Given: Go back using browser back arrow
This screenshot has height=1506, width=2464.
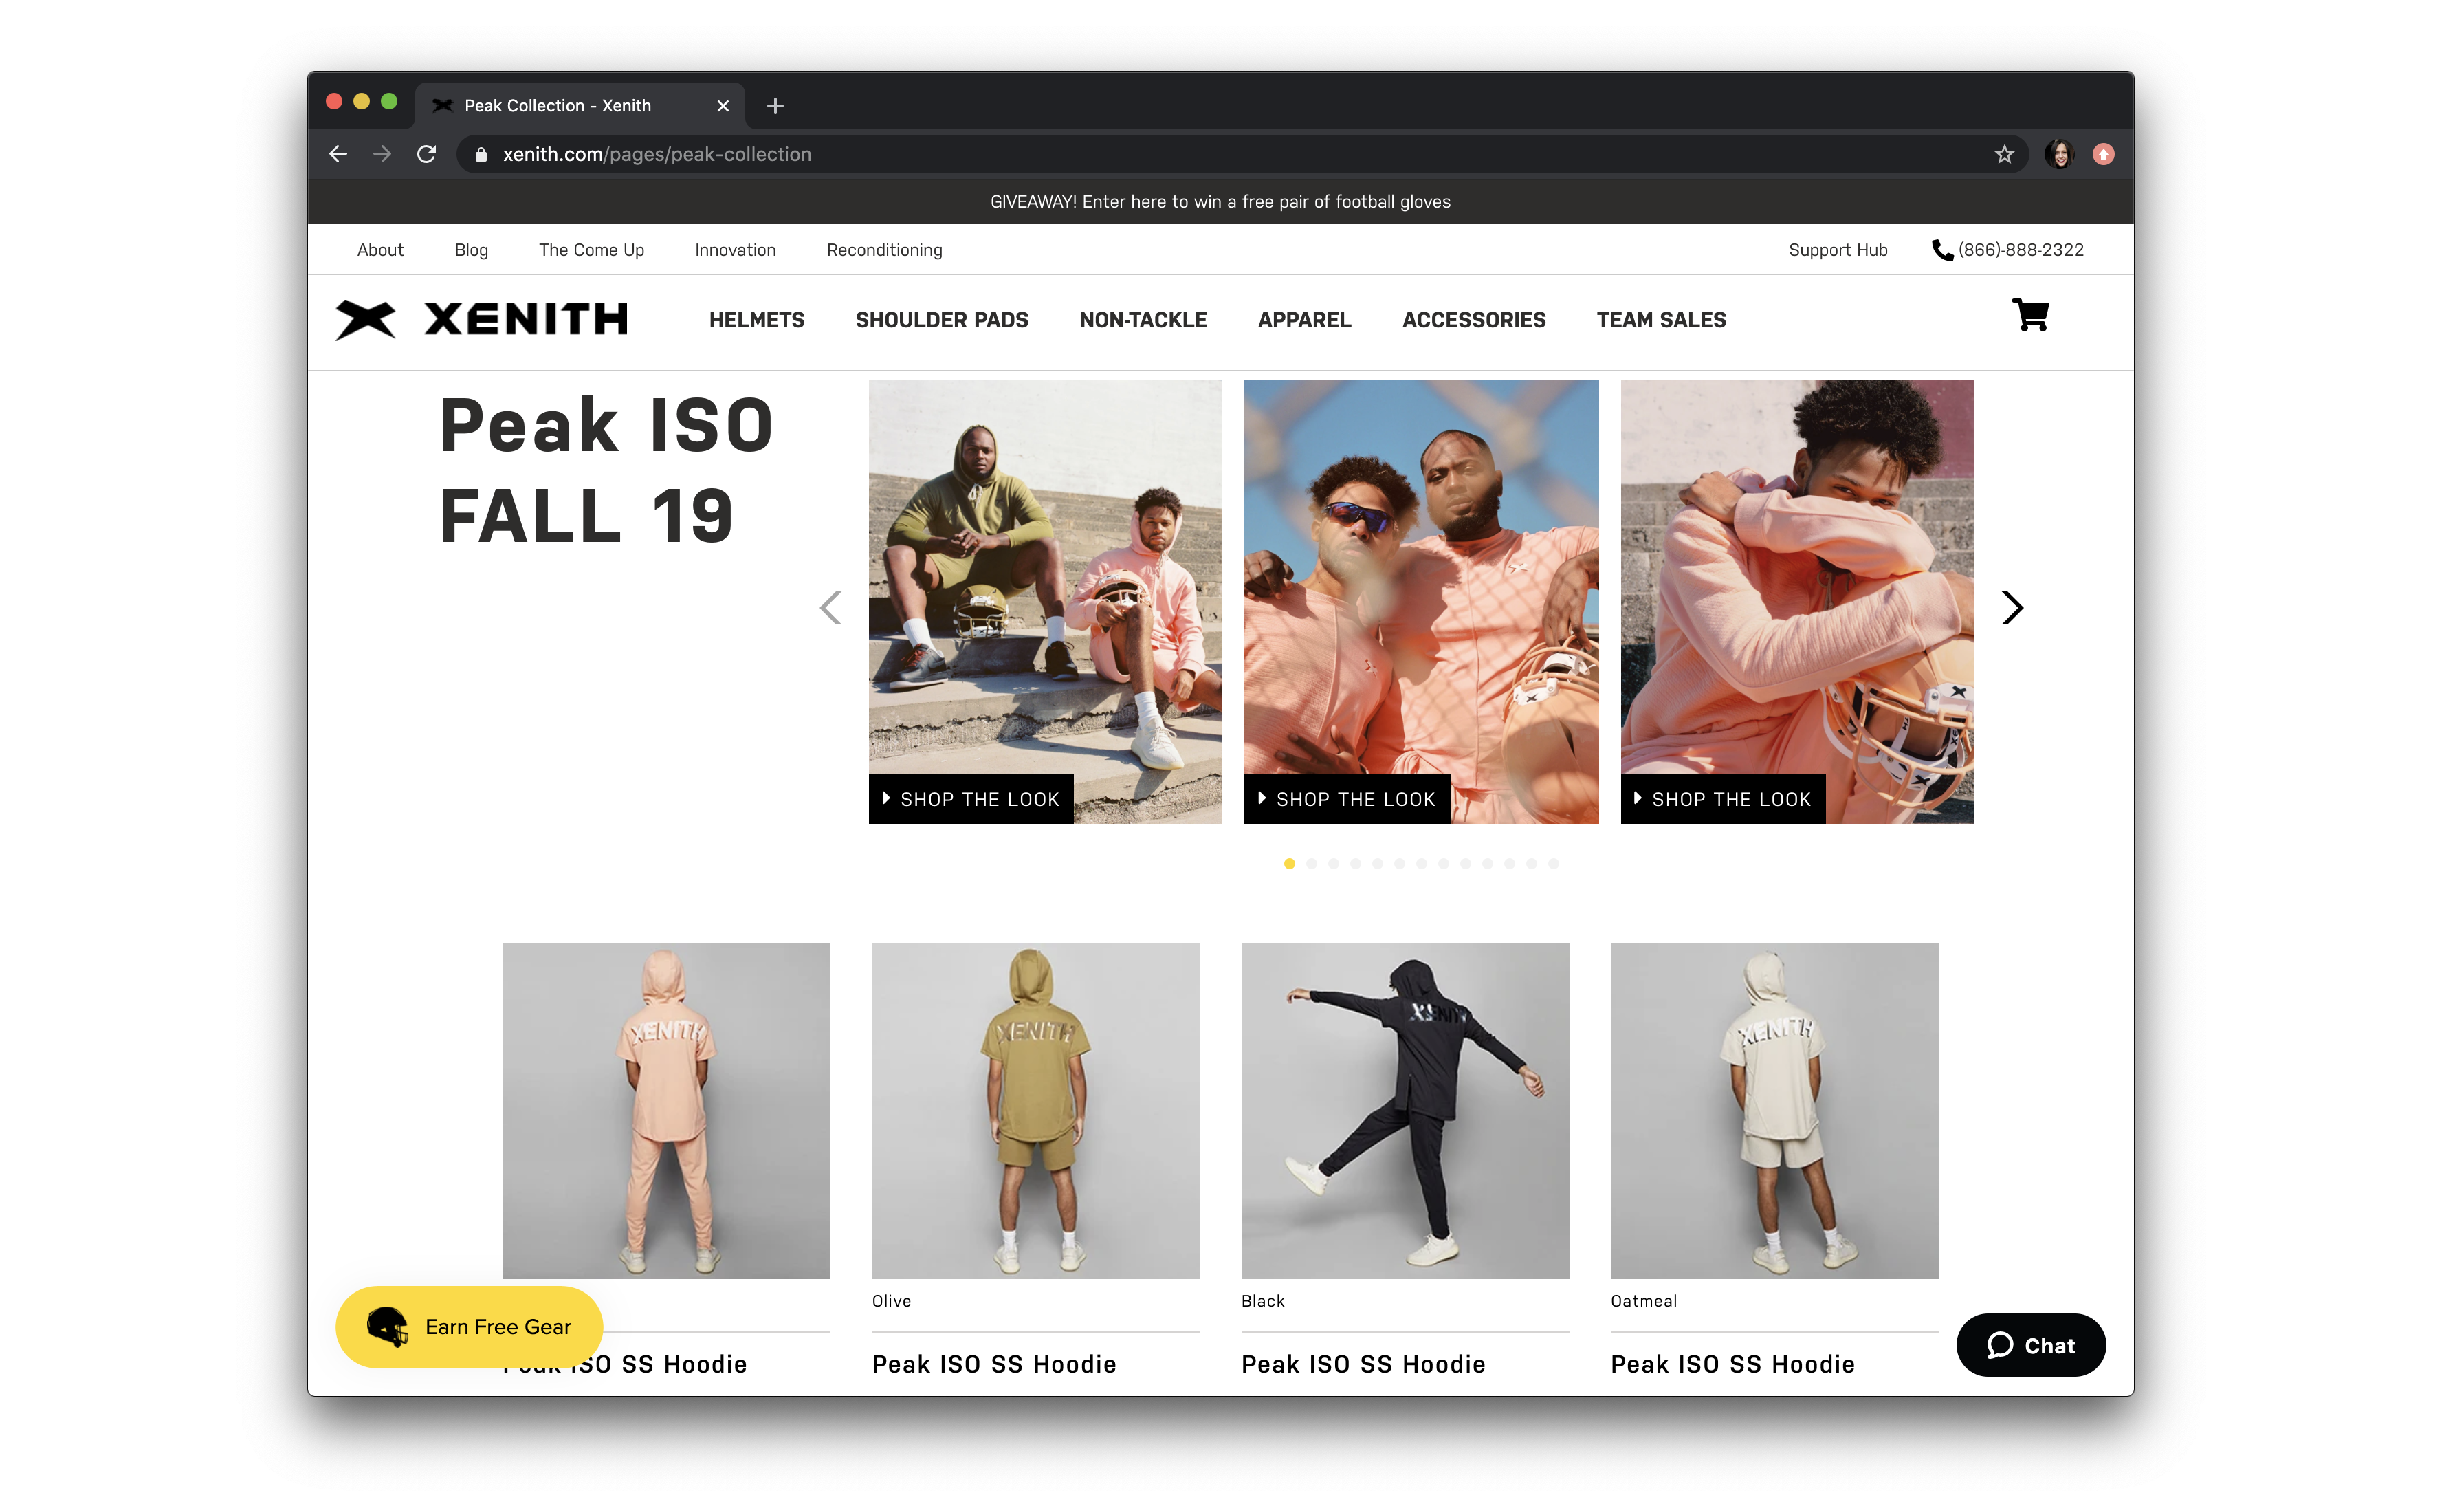Looking at the screenshot, I should [x=338, y=154].
